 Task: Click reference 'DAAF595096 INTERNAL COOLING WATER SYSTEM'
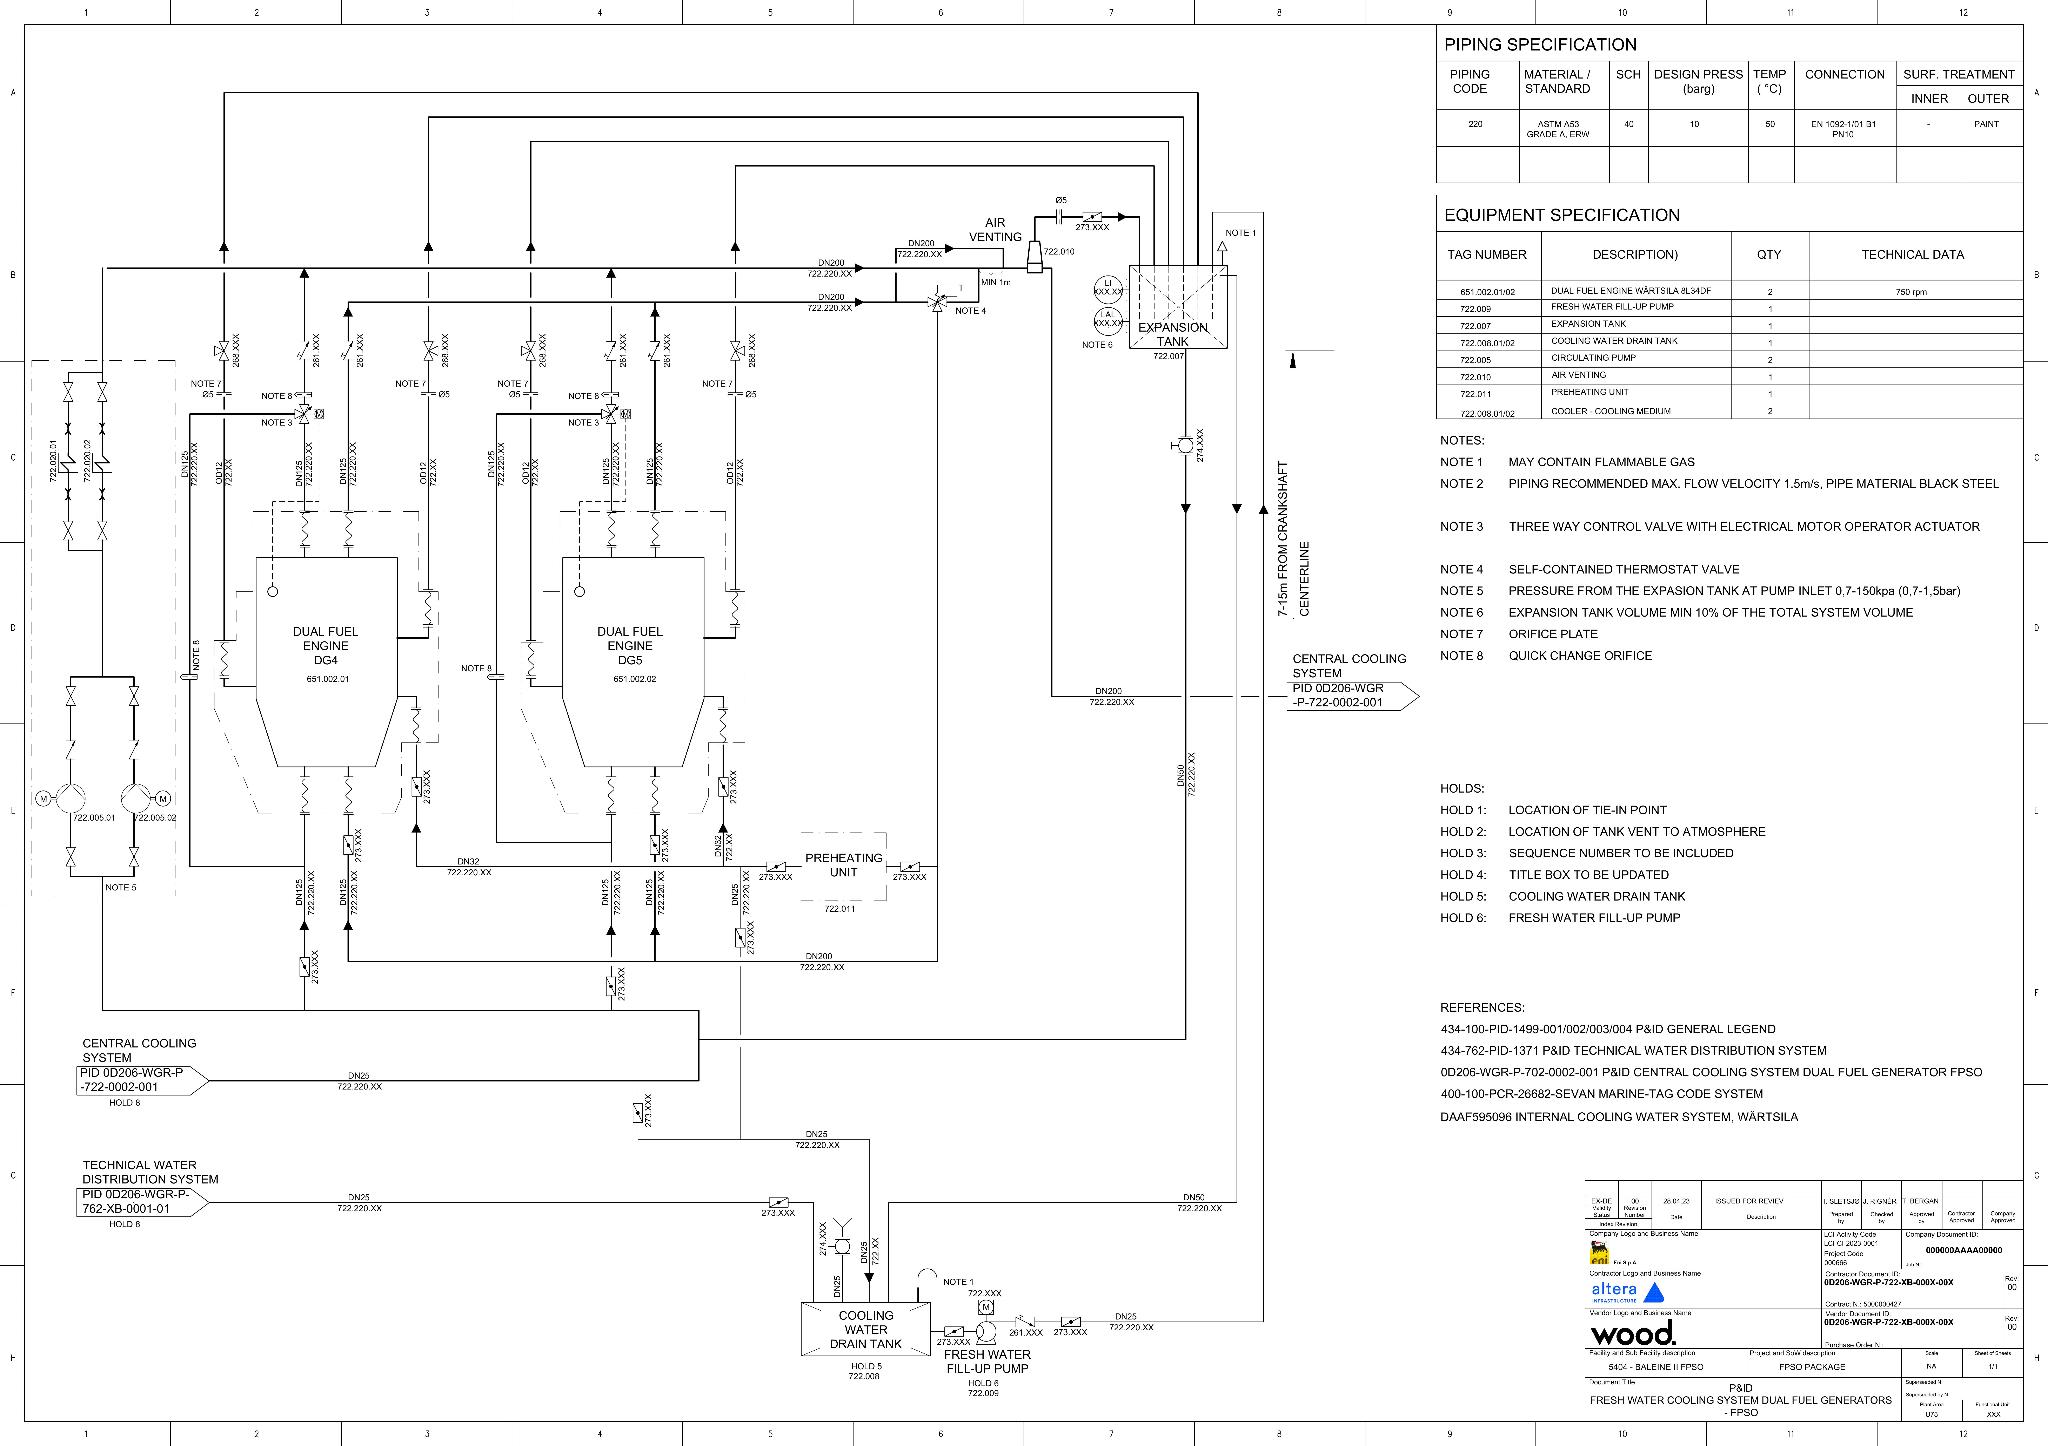coord(1618,1117)
